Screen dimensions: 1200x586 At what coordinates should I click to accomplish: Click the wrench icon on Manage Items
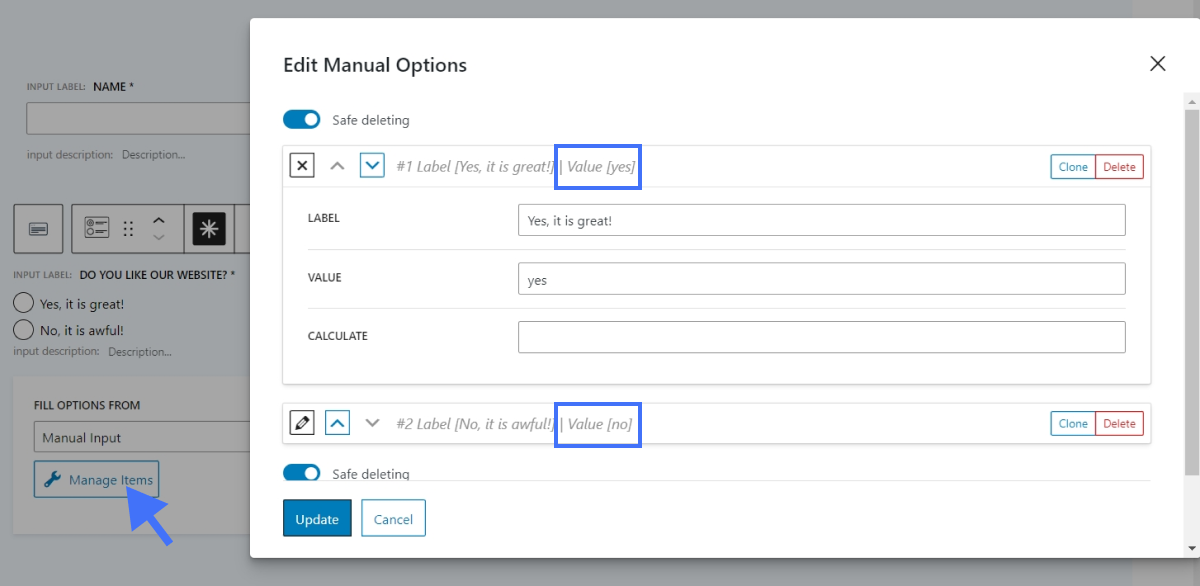coord(53,479)
